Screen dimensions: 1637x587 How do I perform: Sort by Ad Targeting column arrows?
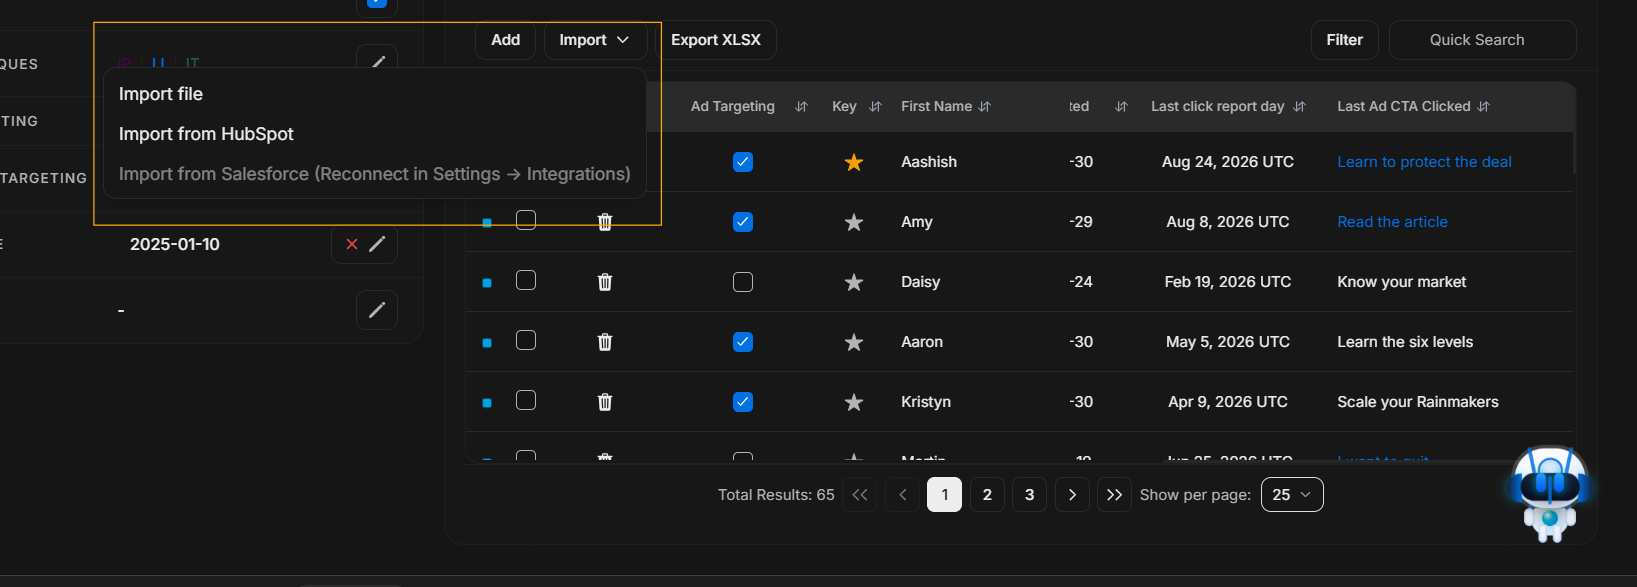click(801, 106)
